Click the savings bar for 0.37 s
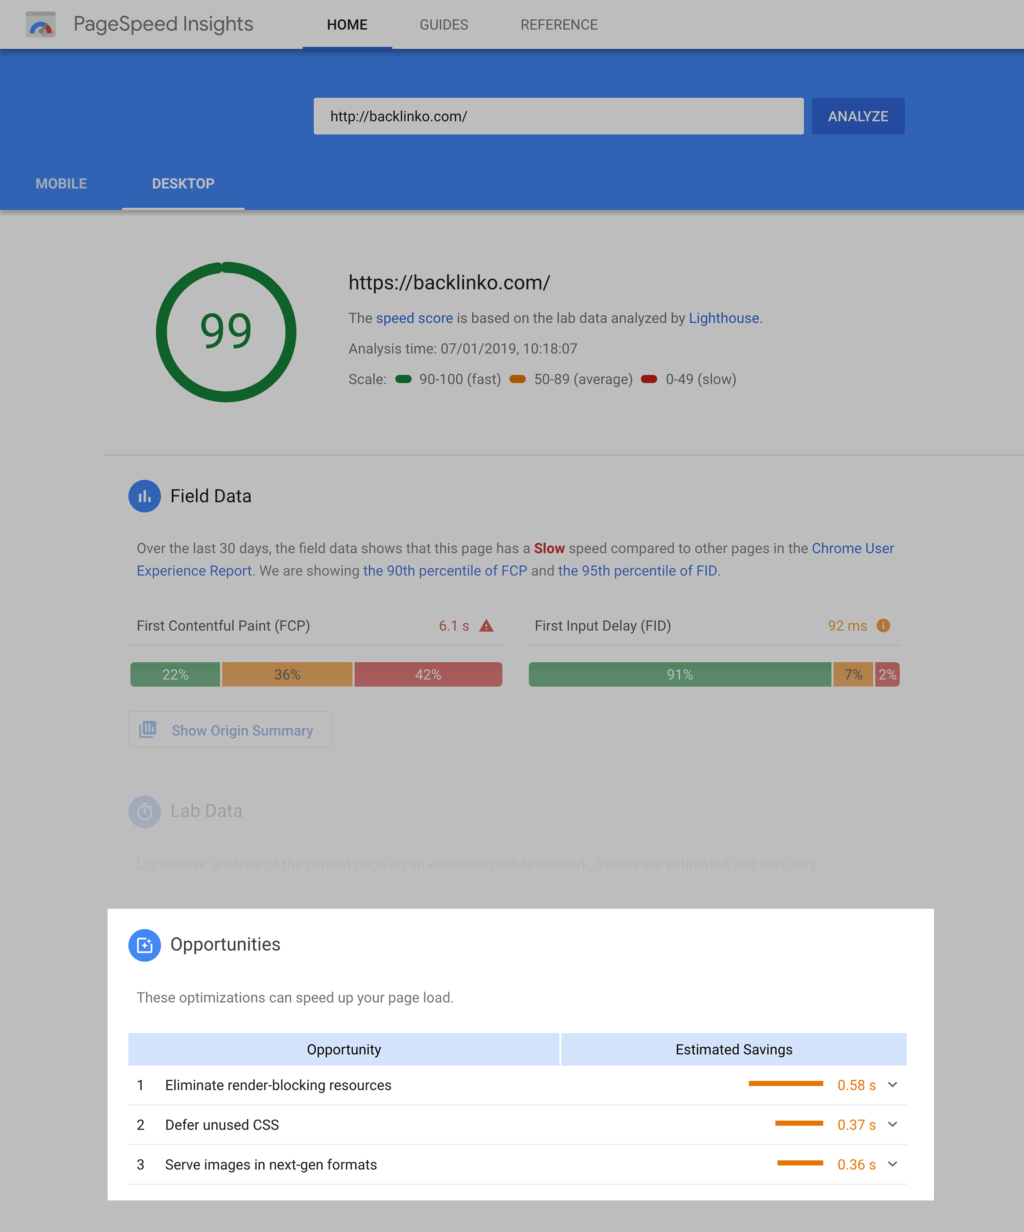Image resolution: width=1024 pixels, height=1232 pixels. coord(799,1124)
